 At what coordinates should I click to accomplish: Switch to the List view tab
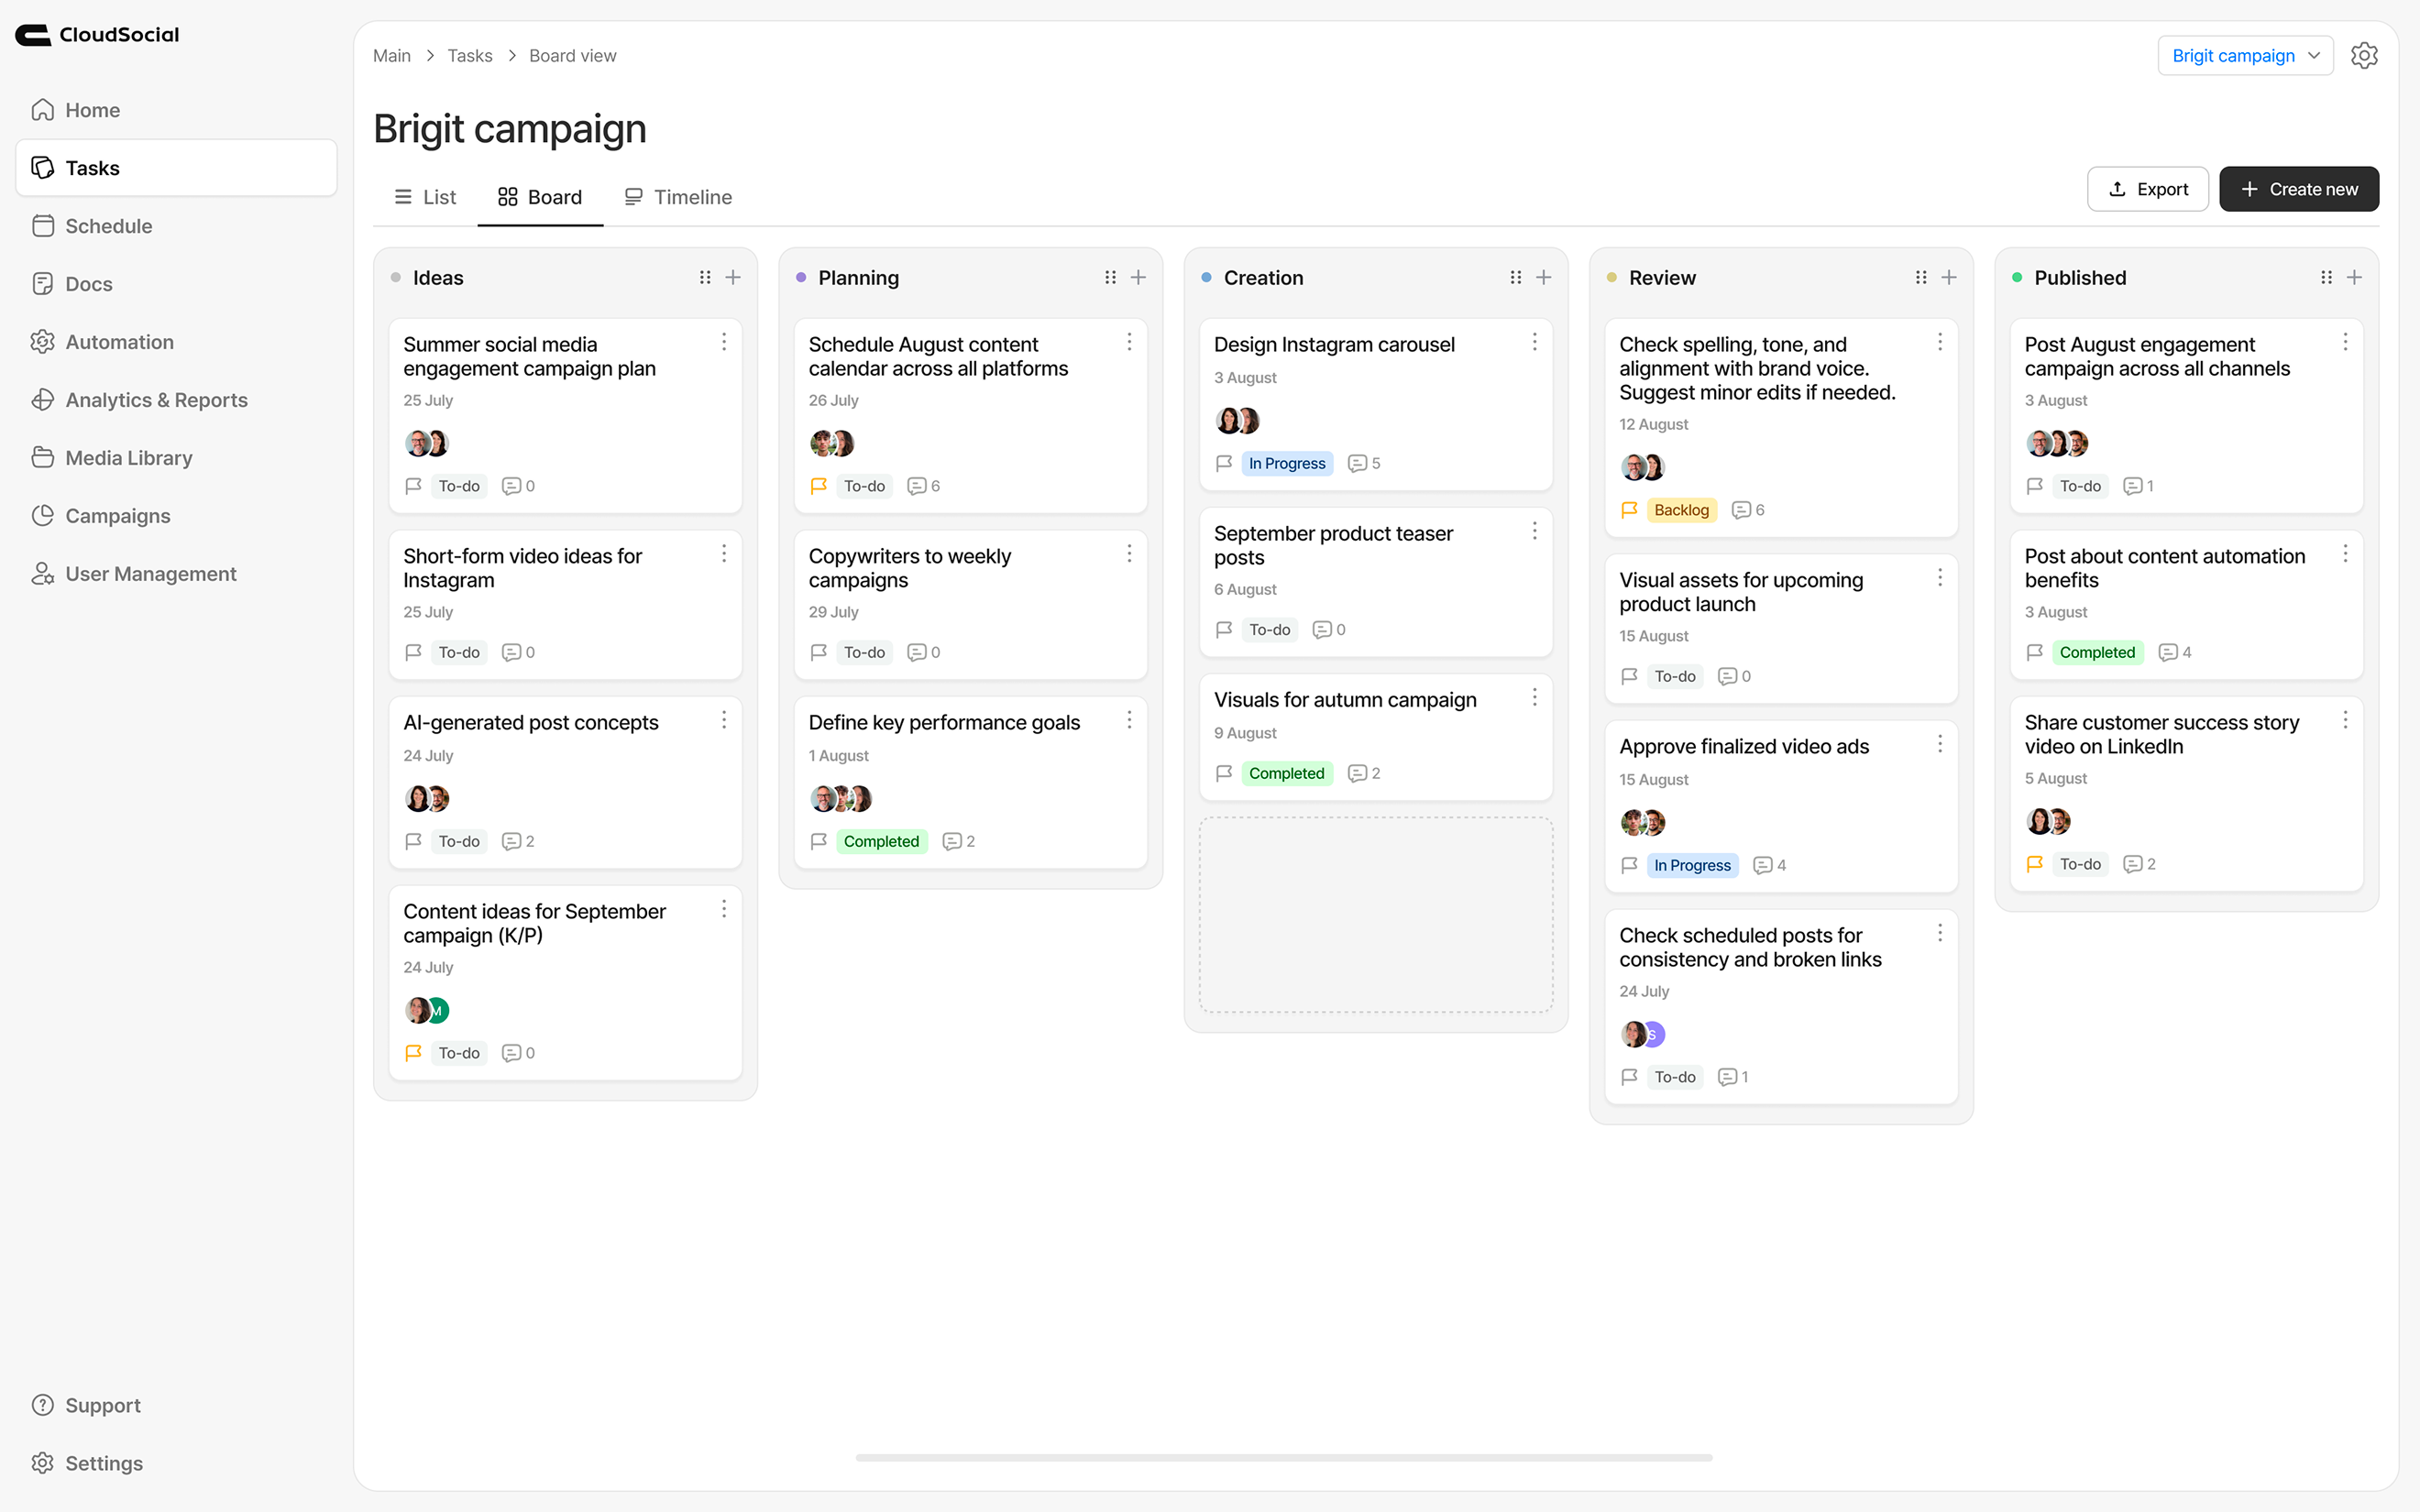point(424,197)
